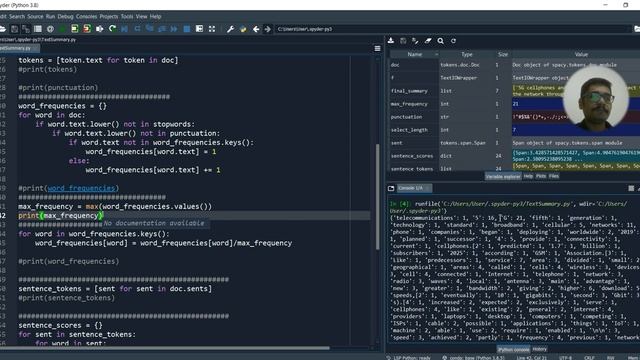The image size is (640, 360).
Task: Open editor pane options hamburger menu
Action: click(378, 49)
